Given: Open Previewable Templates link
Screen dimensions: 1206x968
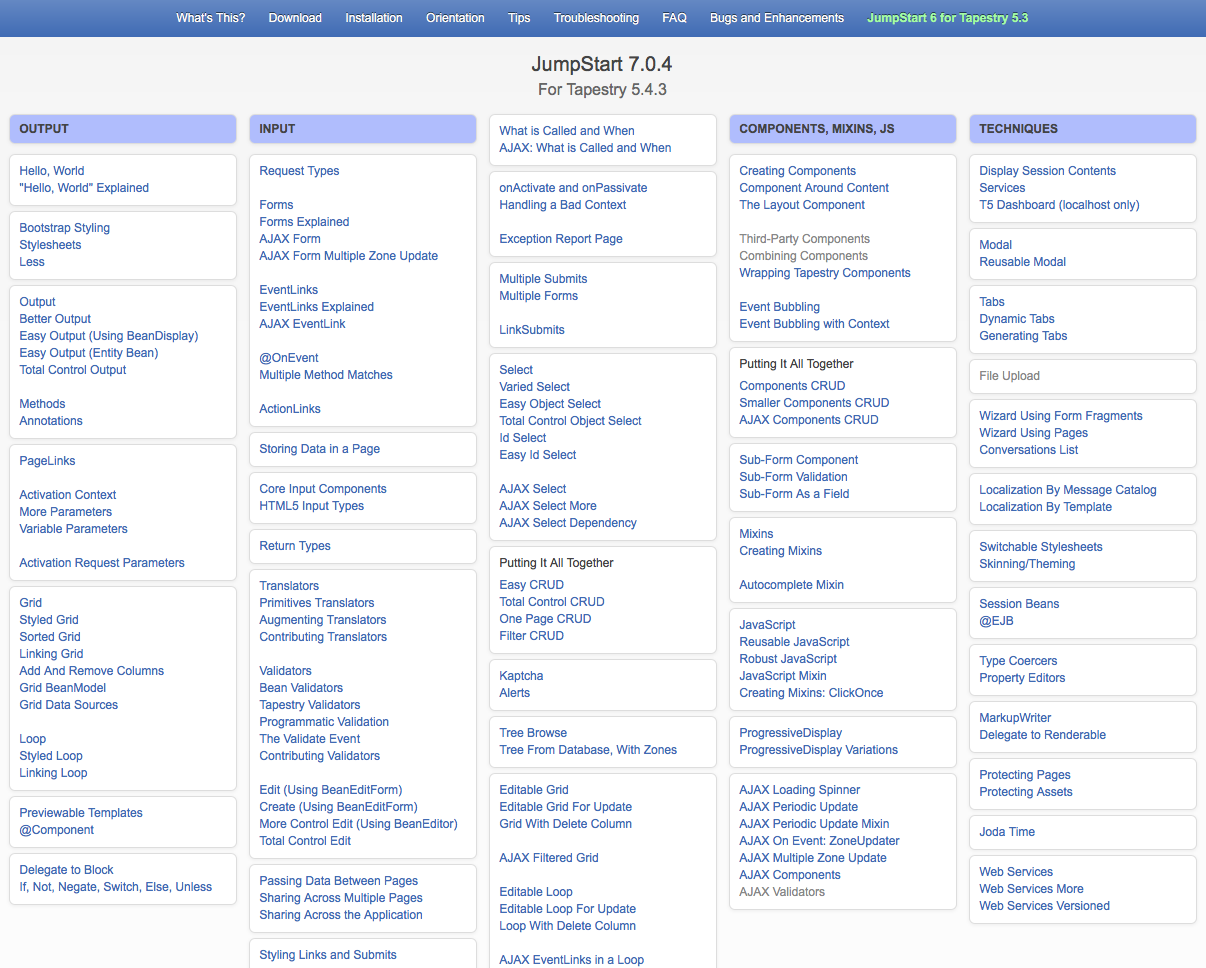Looking at the screenshot, I should [x=81, y=813].
